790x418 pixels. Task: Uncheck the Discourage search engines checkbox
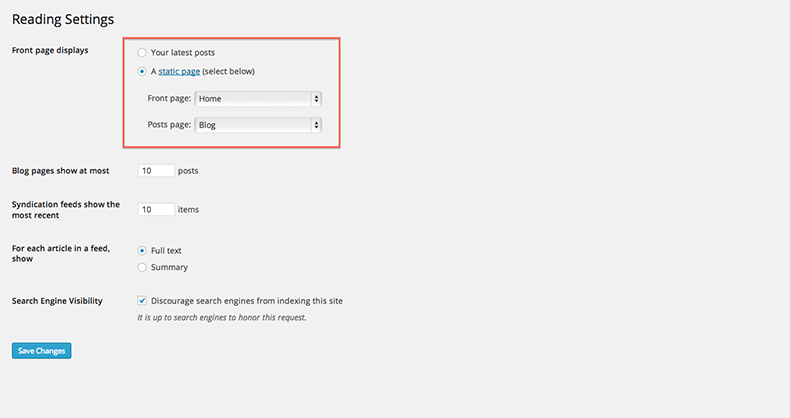[x=142, y=300]
